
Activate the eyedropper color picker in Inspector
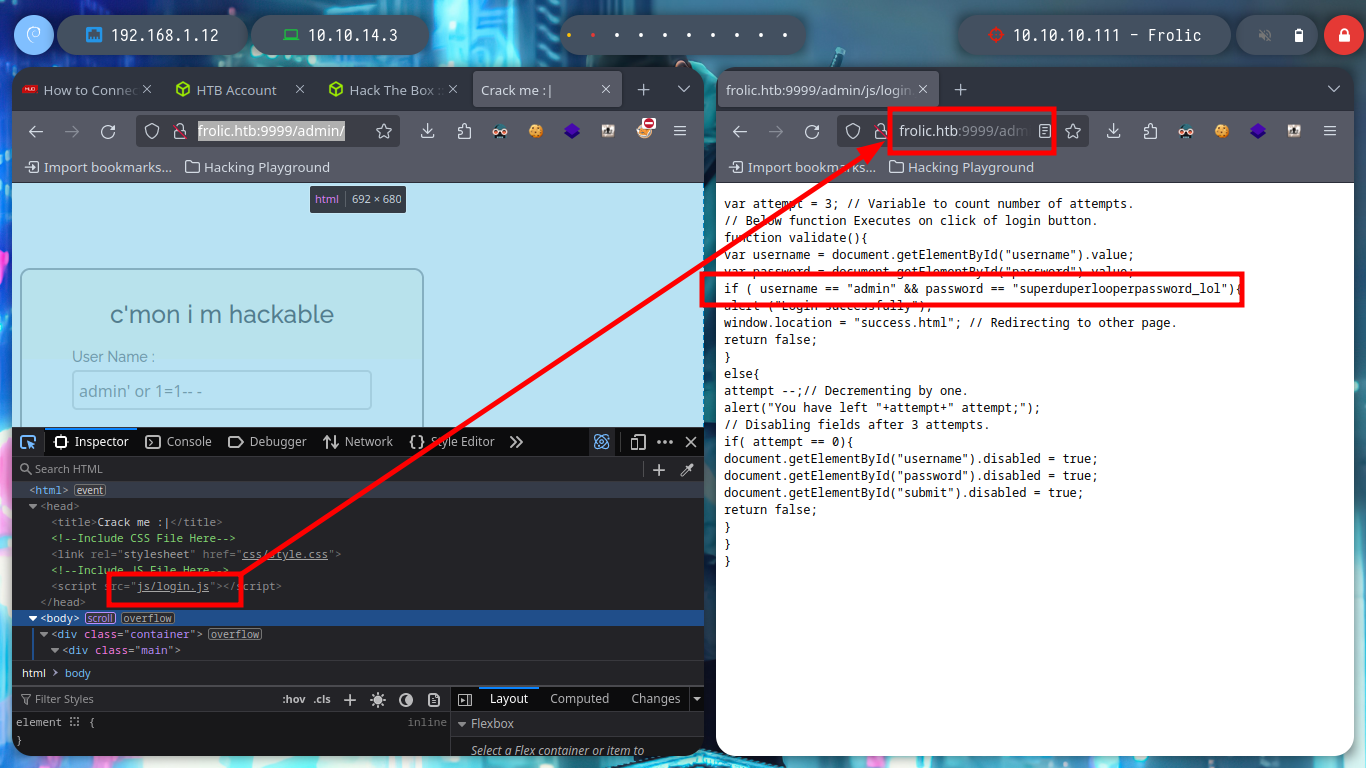click(687, 469)
